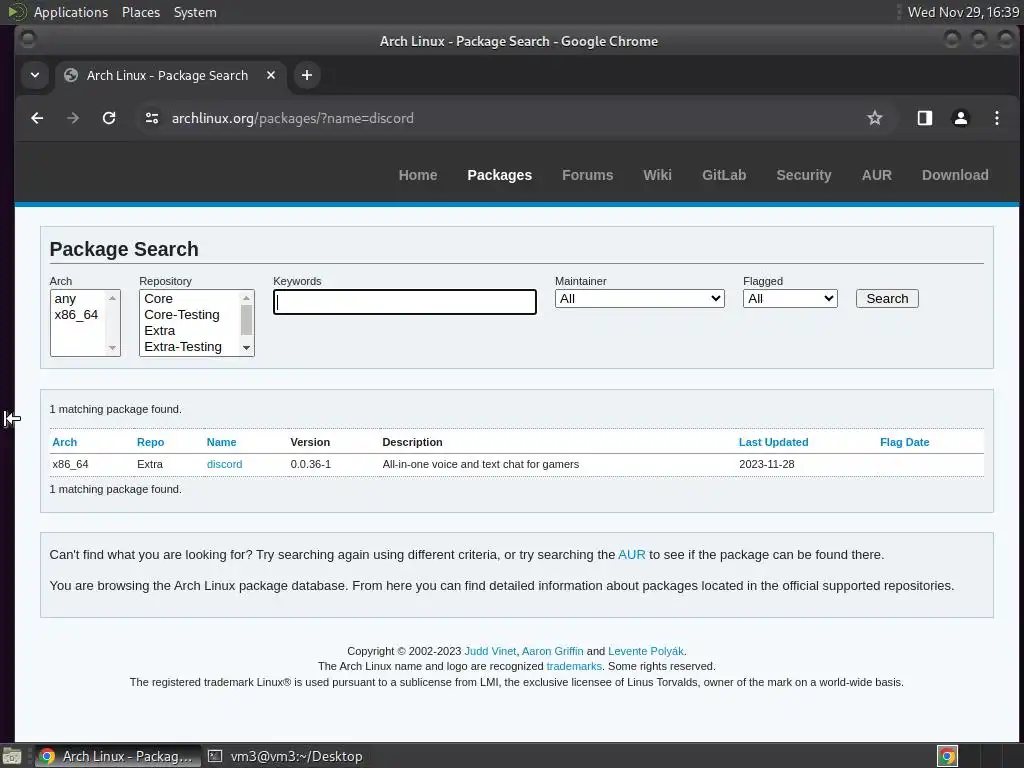Image resolution: width=1024 pixels, height=768 pixels.
Task: Bookmark this page with the star icon
Action: 874,118
